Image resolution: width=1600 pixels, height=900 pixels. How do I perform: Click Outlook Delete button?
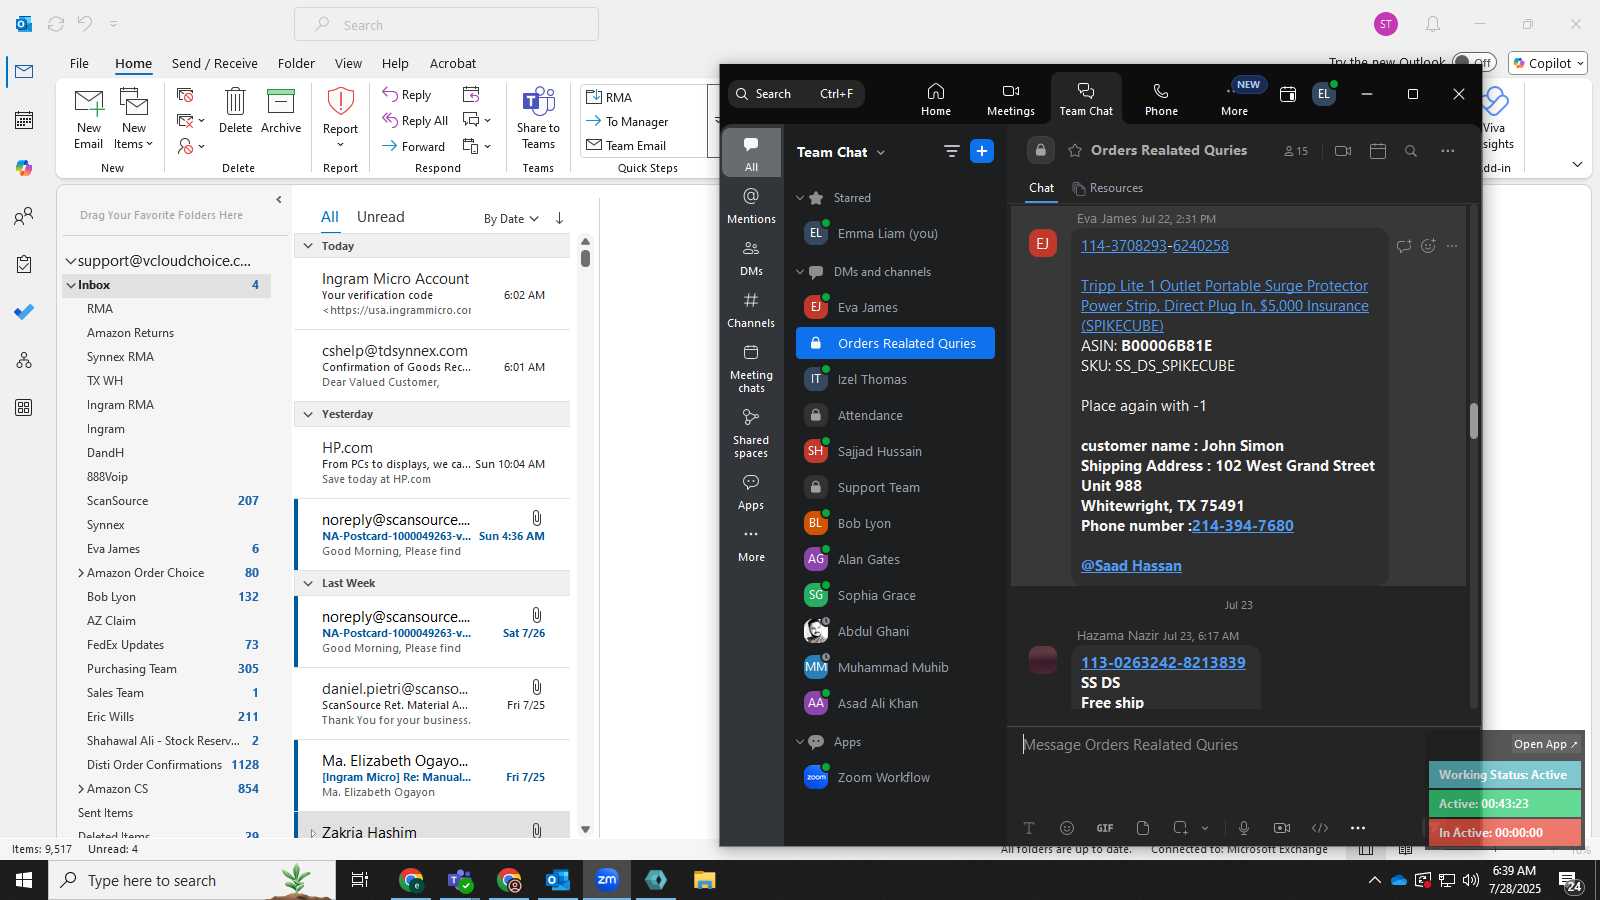click(235, 111)
